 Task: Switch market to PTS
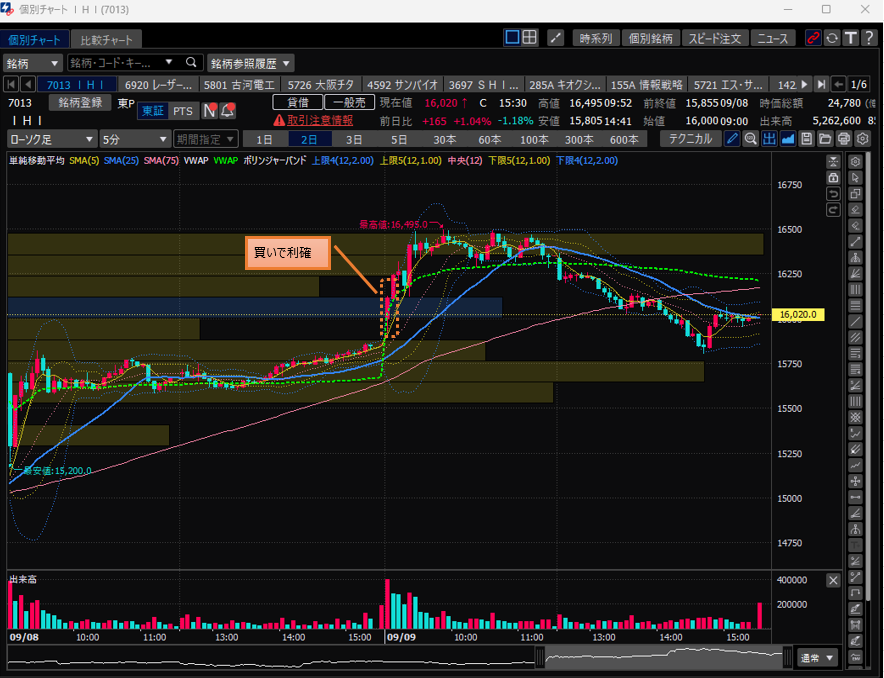coord(182,111)
